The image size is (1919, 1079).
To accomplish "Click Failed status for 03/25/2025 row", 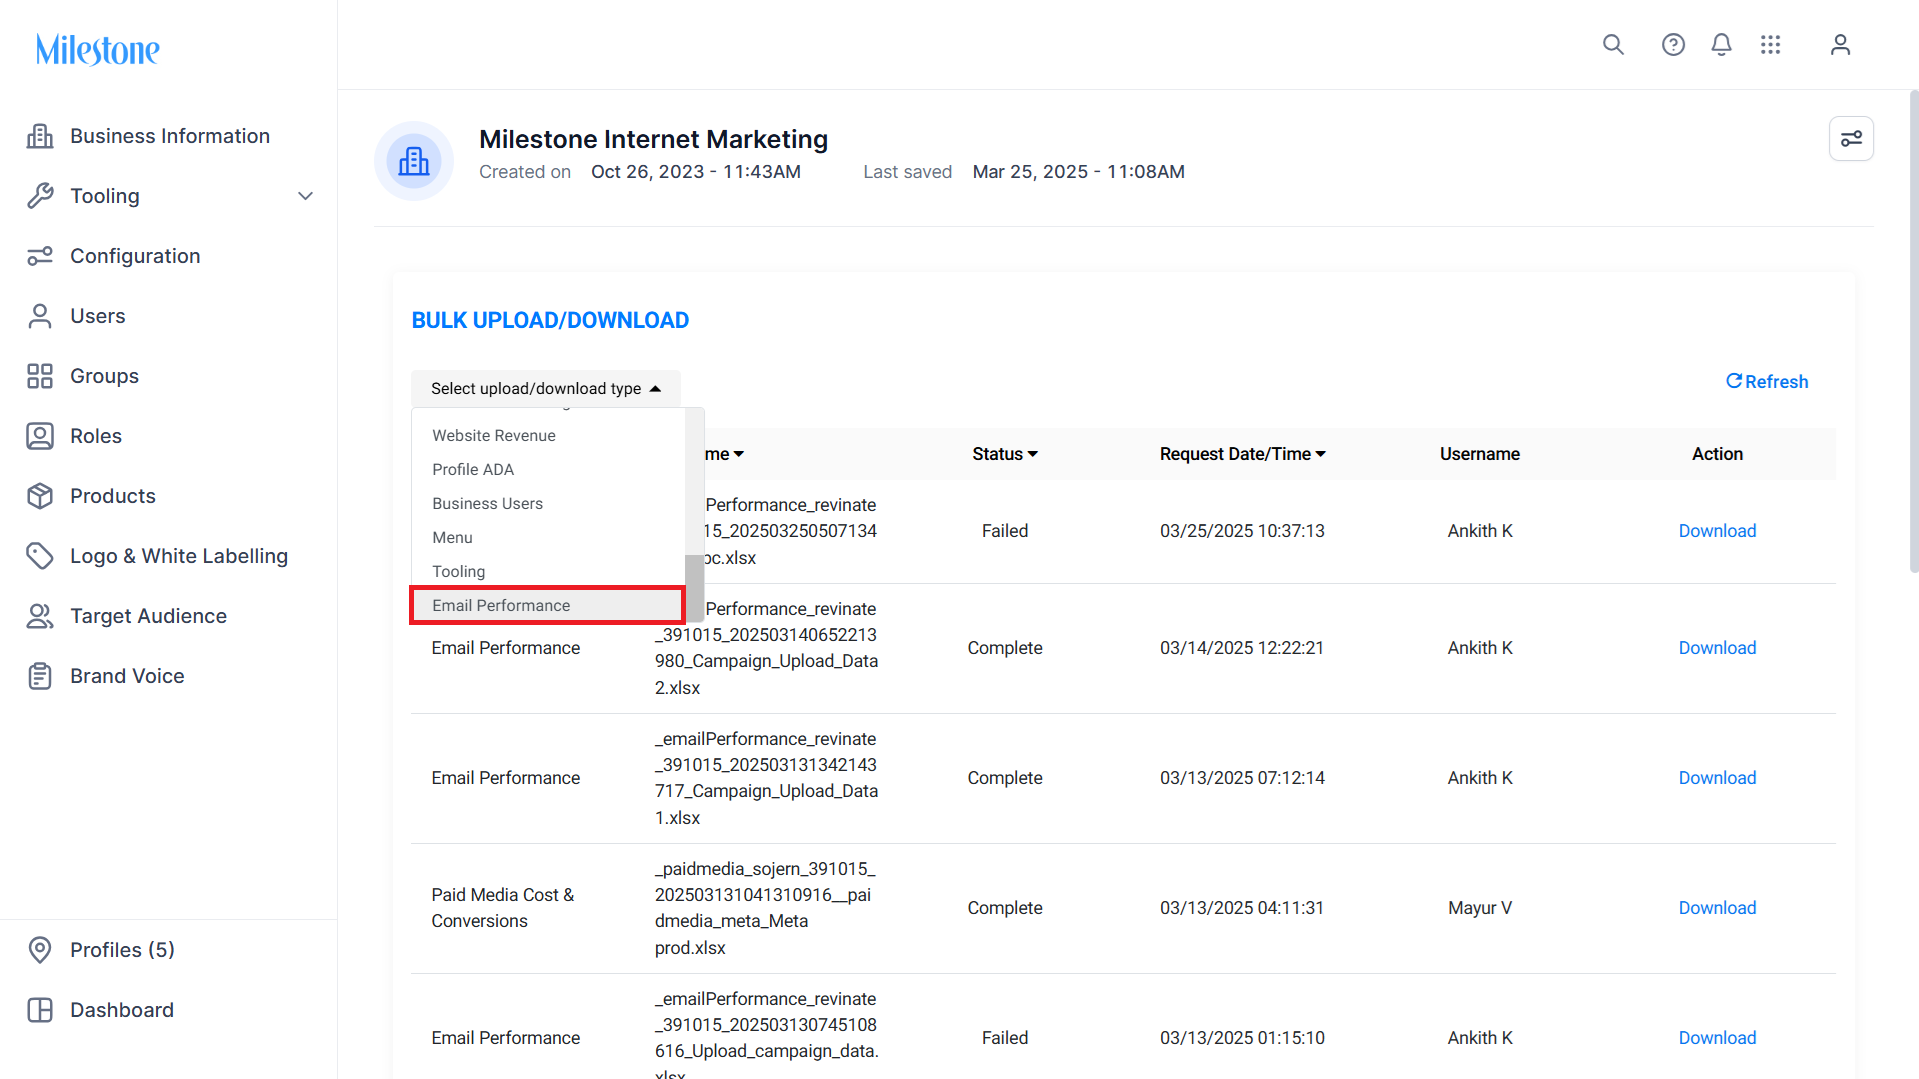I will tap(1004, 531).
